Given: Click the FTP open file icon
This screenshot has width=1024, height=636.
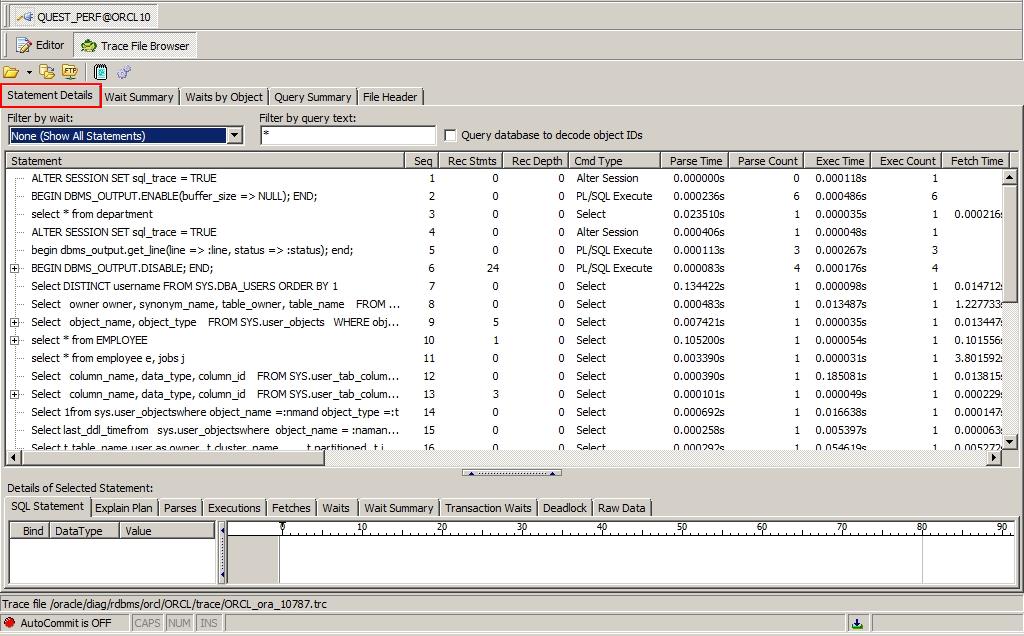Looking at the screenshot, I should point(69,72).
